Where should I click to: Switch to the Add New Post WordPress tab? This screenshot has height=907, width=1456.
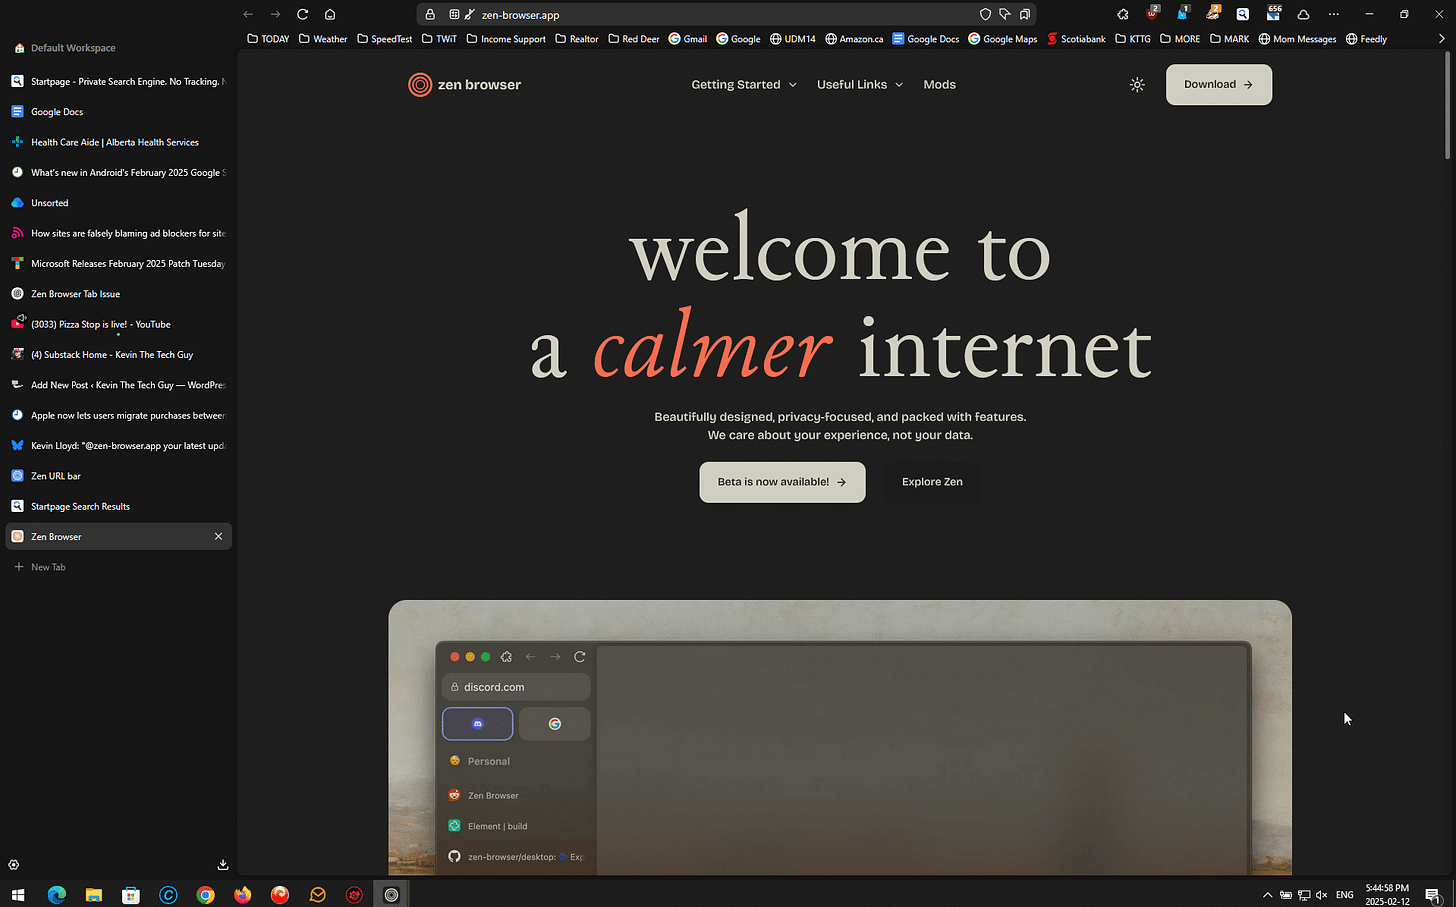click(x=119, y=385)
